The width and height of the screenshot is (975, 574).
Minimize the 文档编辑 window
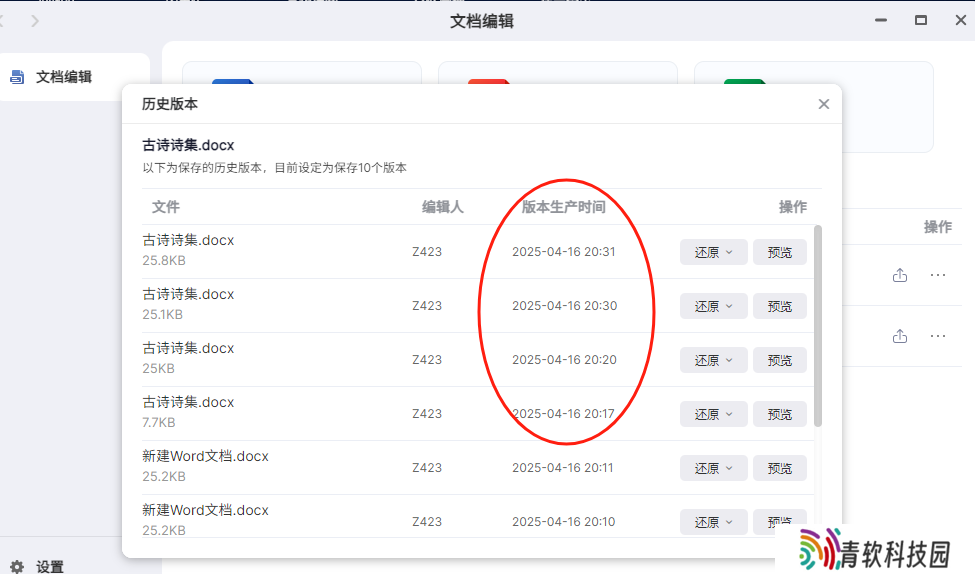pyautogui.click(x=881, y=21)
